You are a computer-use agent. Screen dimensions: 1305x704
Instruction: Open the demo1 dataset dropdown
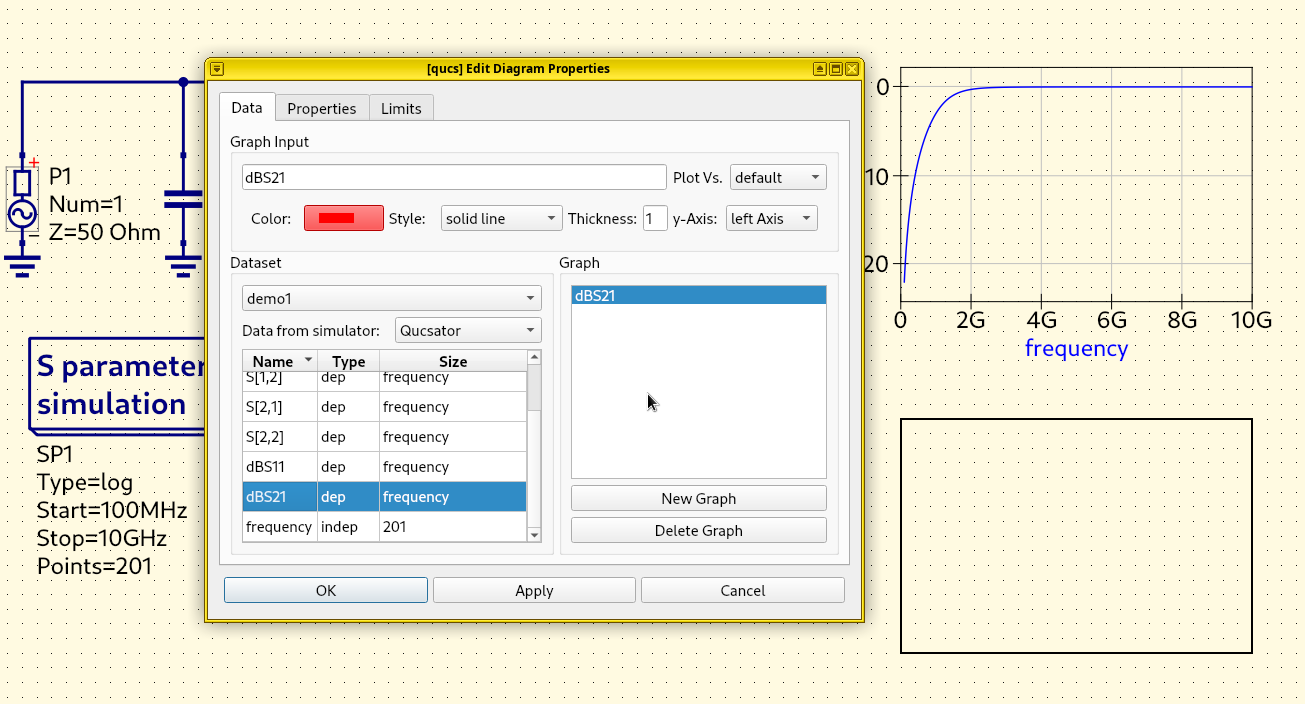(391, 299)
